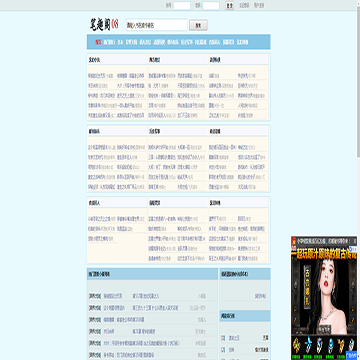Open the woman portrait game advertisement
The width and height of the screenshot is (360, 360).
click(324, 293)
